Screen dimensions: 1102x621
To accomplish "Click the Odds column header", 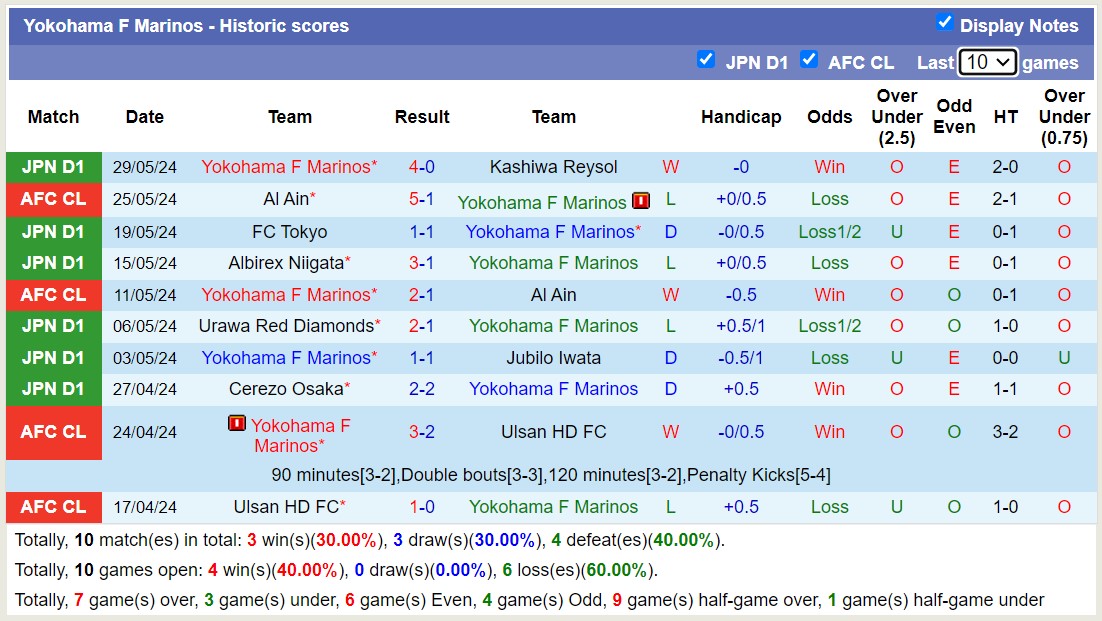I will click(x=829, y=117).
